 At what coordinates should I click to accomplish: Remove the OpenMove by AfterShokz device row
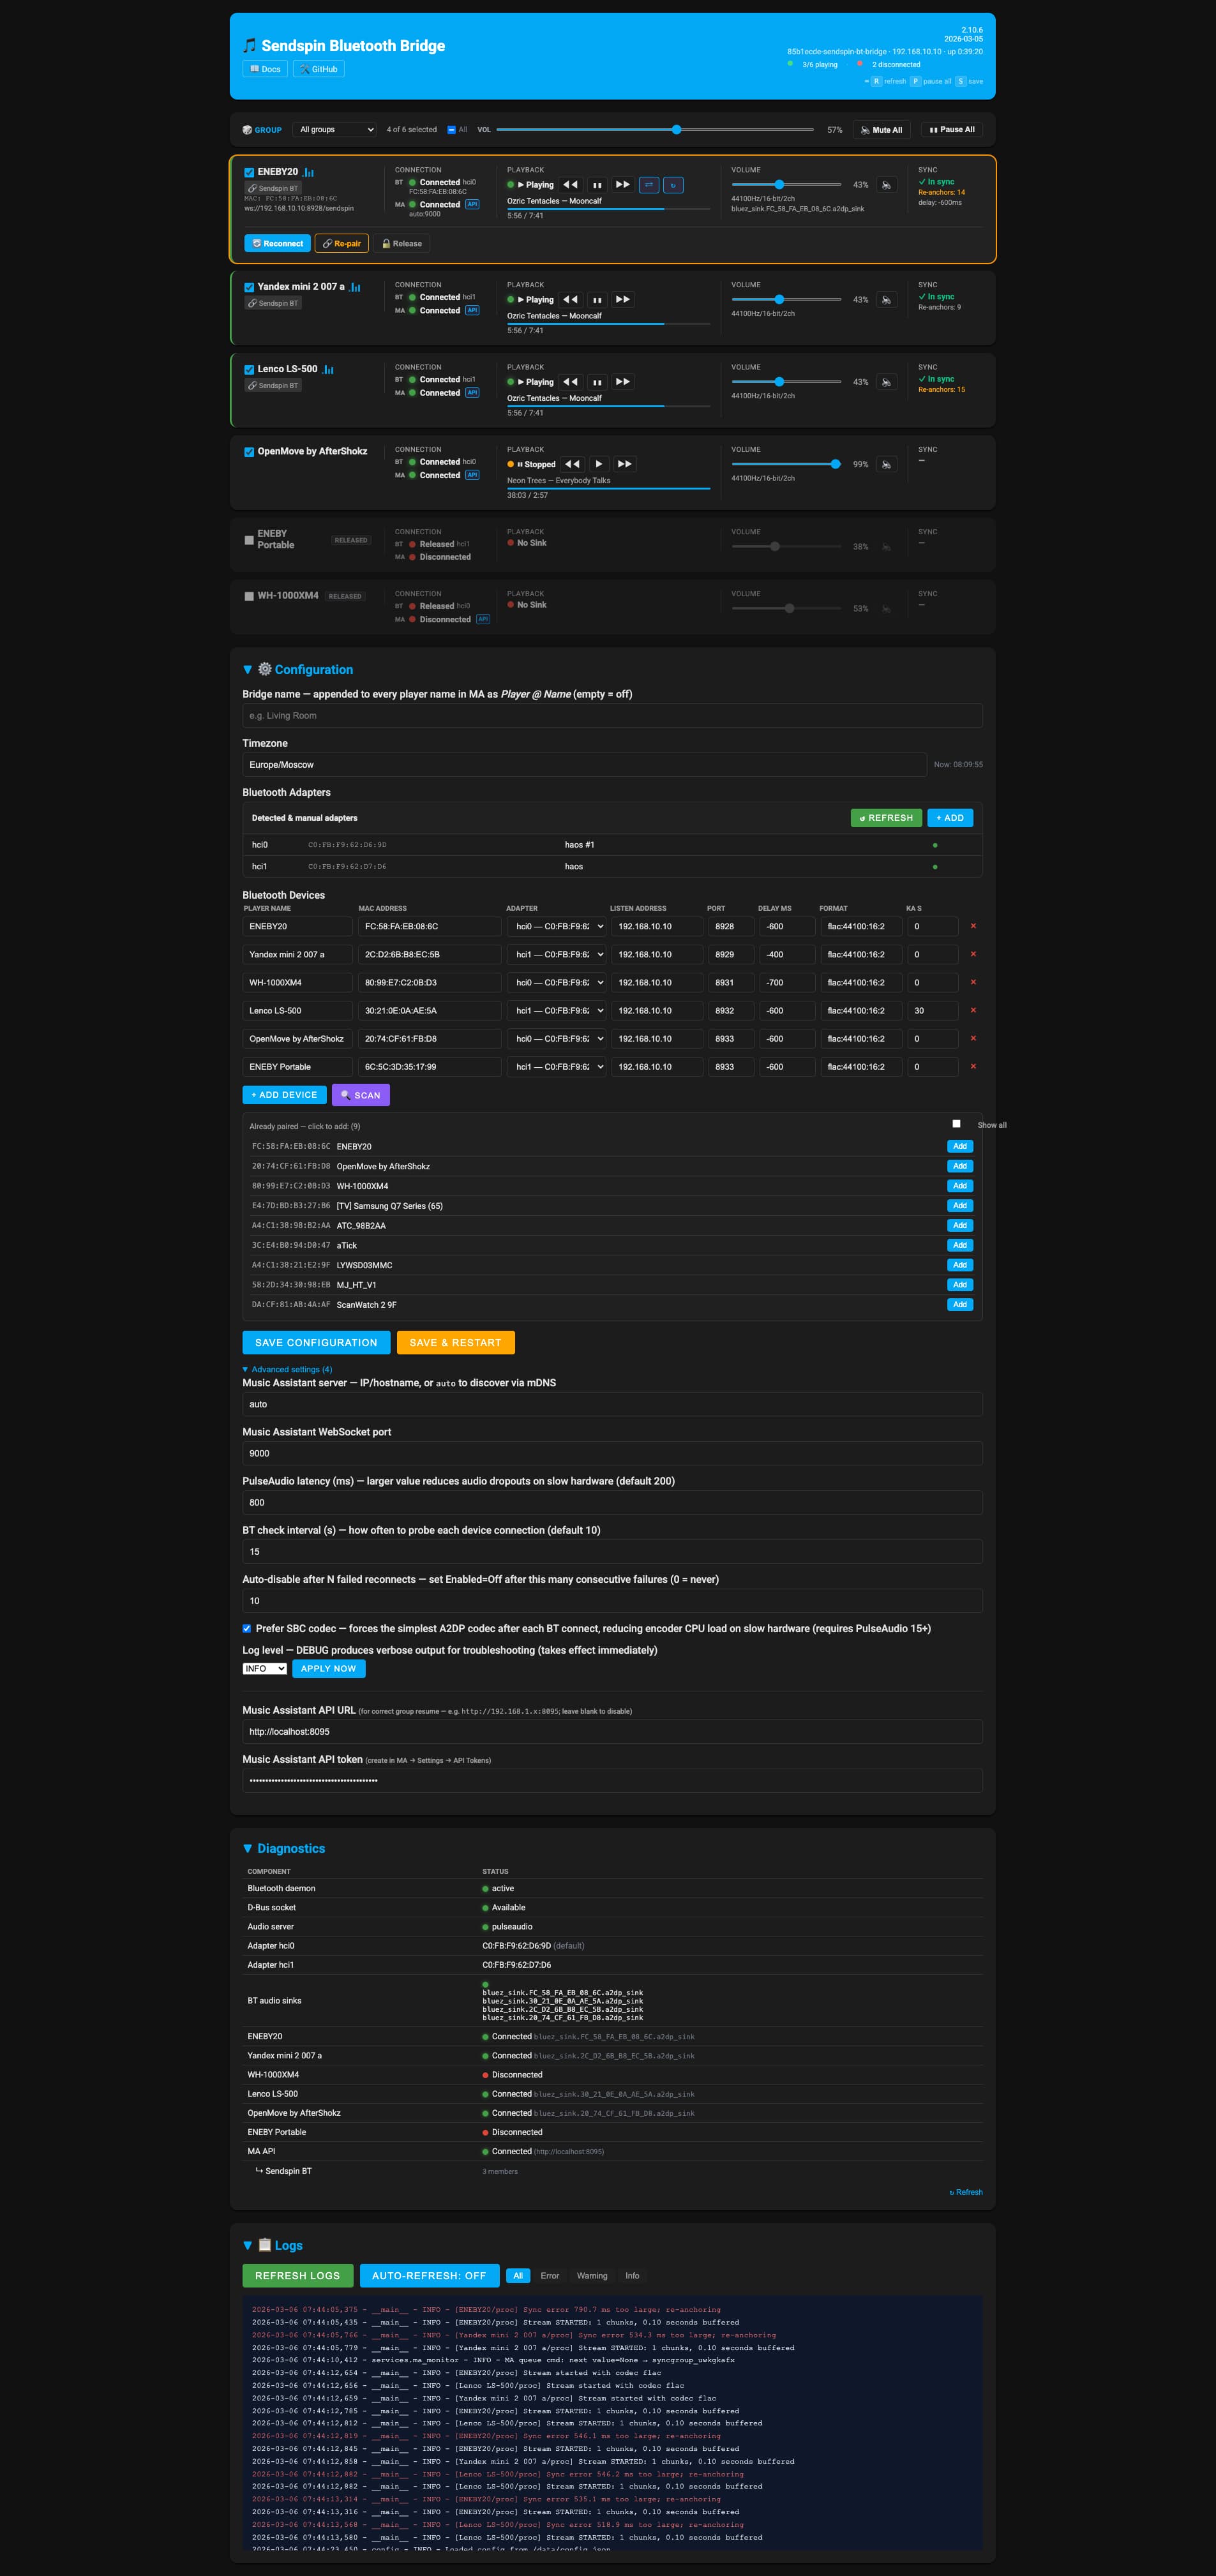pos(973,1038)
